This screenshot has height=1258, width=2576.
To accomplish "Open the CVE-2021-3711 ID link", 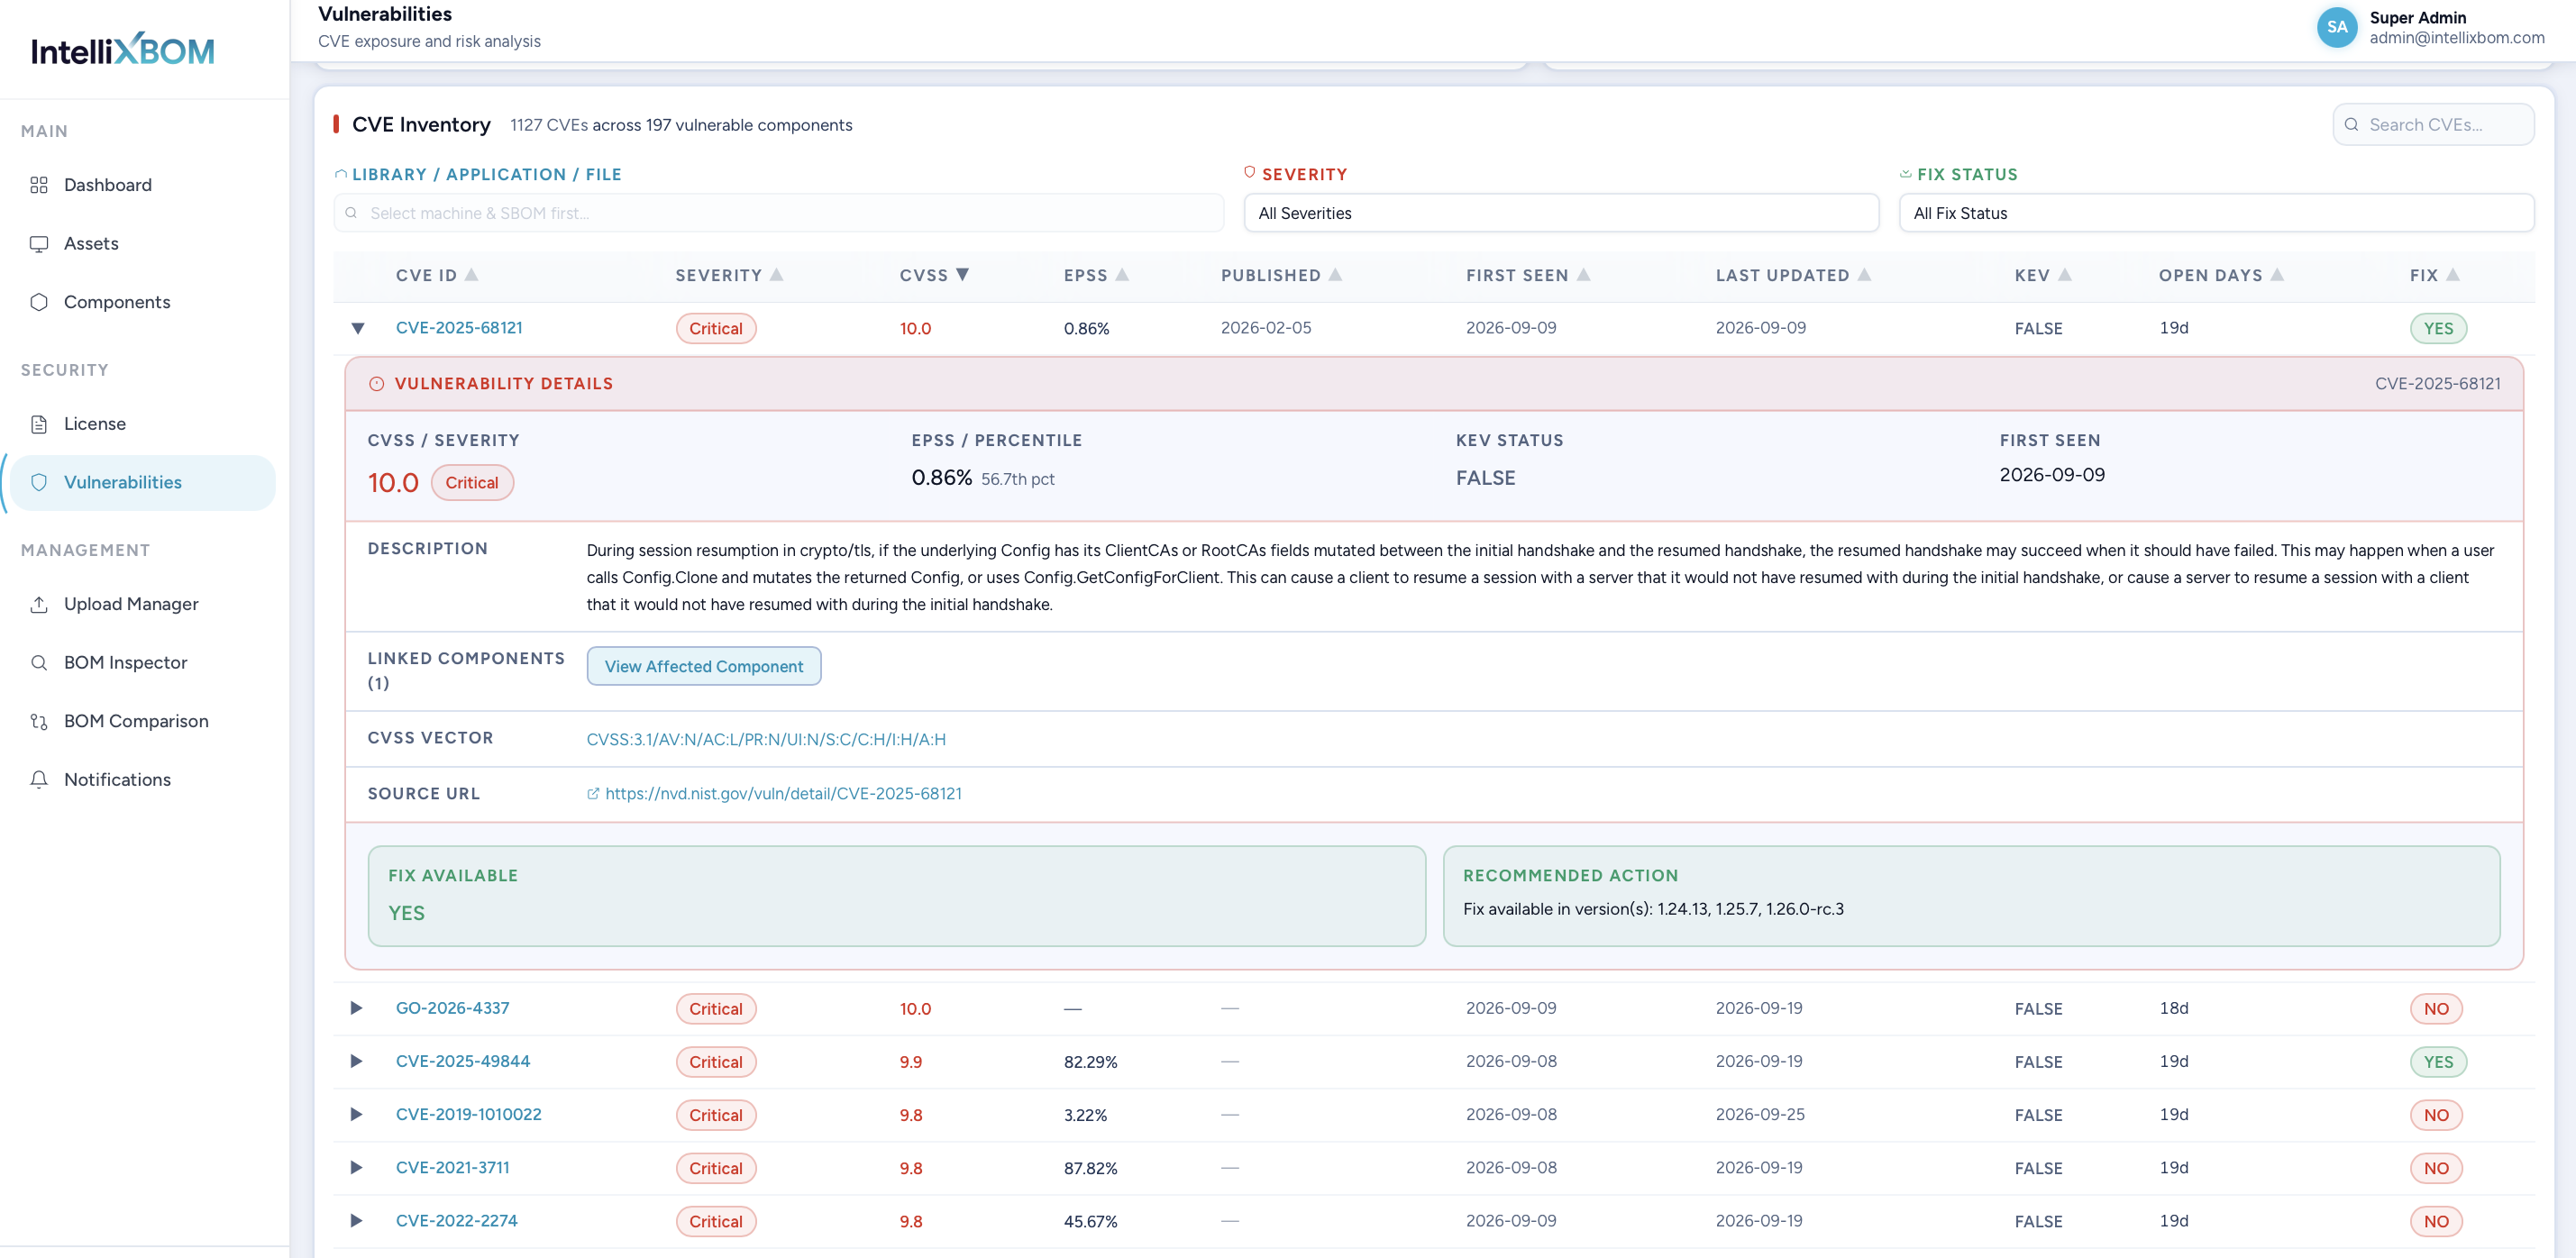I will coord(452,1167).
